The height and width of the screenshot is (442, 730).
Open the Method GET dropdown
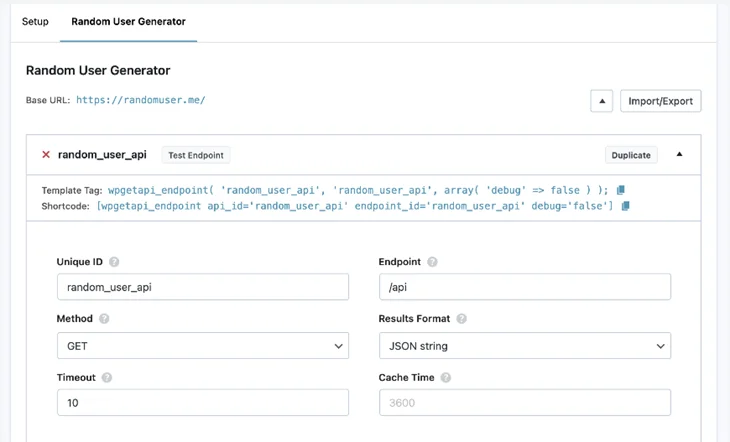click(x=203, y=346)
